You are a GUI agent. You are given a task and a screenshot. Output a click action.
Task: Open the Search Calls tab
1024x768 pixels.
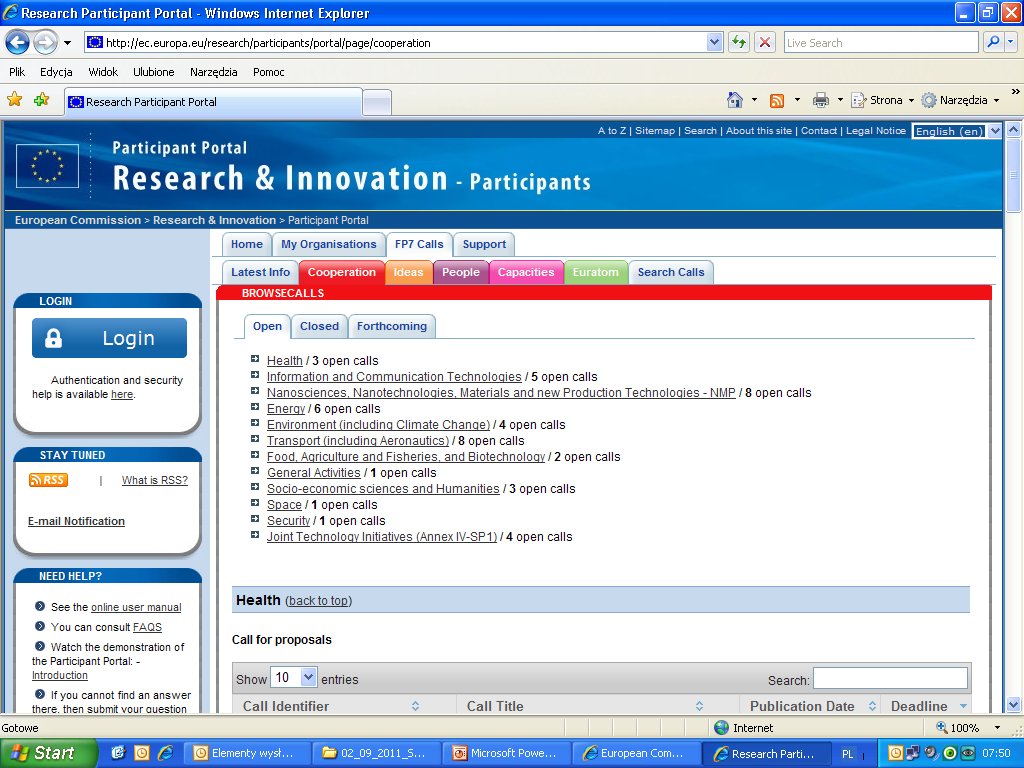671,272
